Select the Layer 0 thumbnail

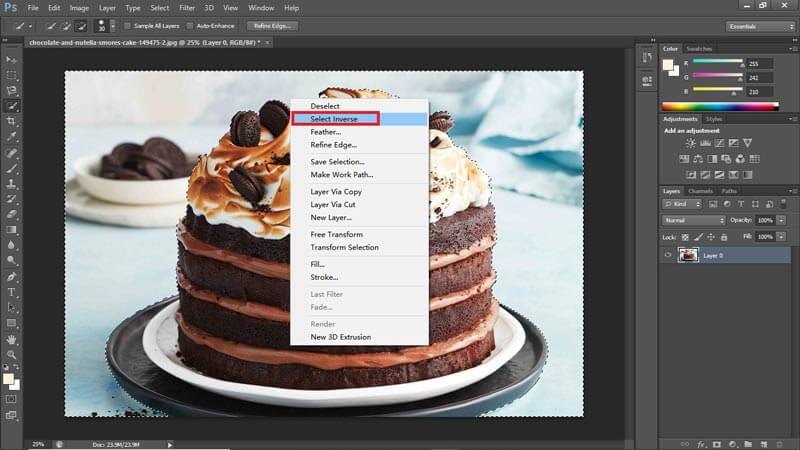click(688, 255)
